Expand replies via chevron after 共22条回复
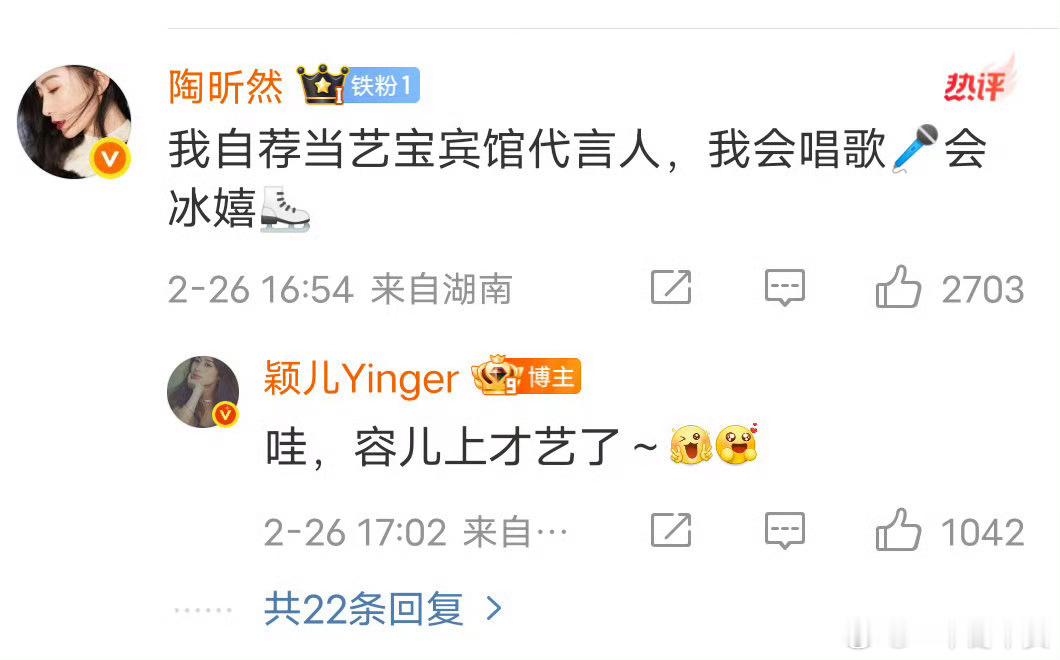Image resolution: width=1060 pixels, height=660 pixels. click(494, 609)
